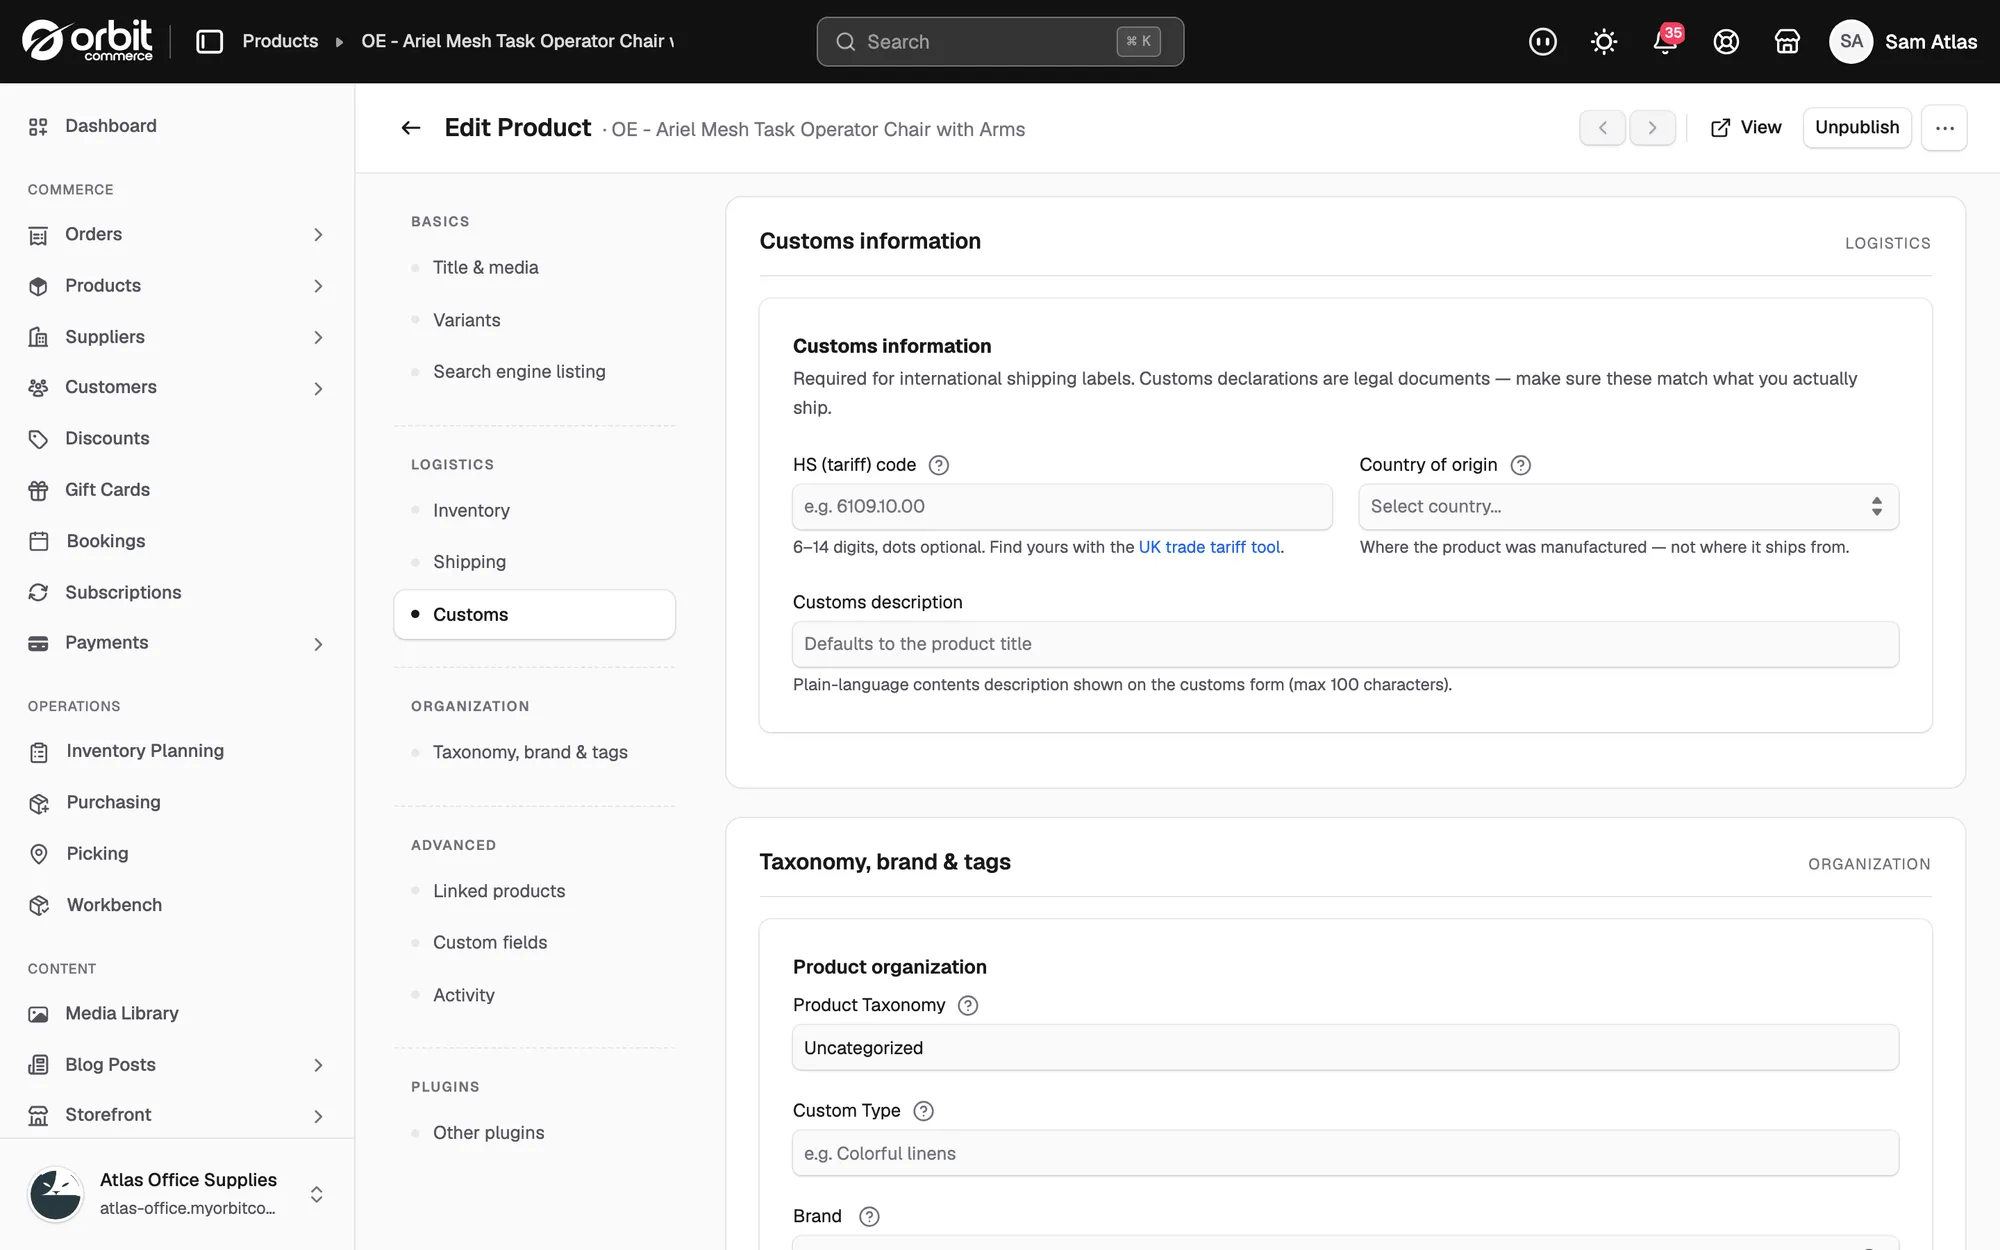Open the storefront icon in header
Screen dimensions: 2000x1250
(x=1787, y=41)
